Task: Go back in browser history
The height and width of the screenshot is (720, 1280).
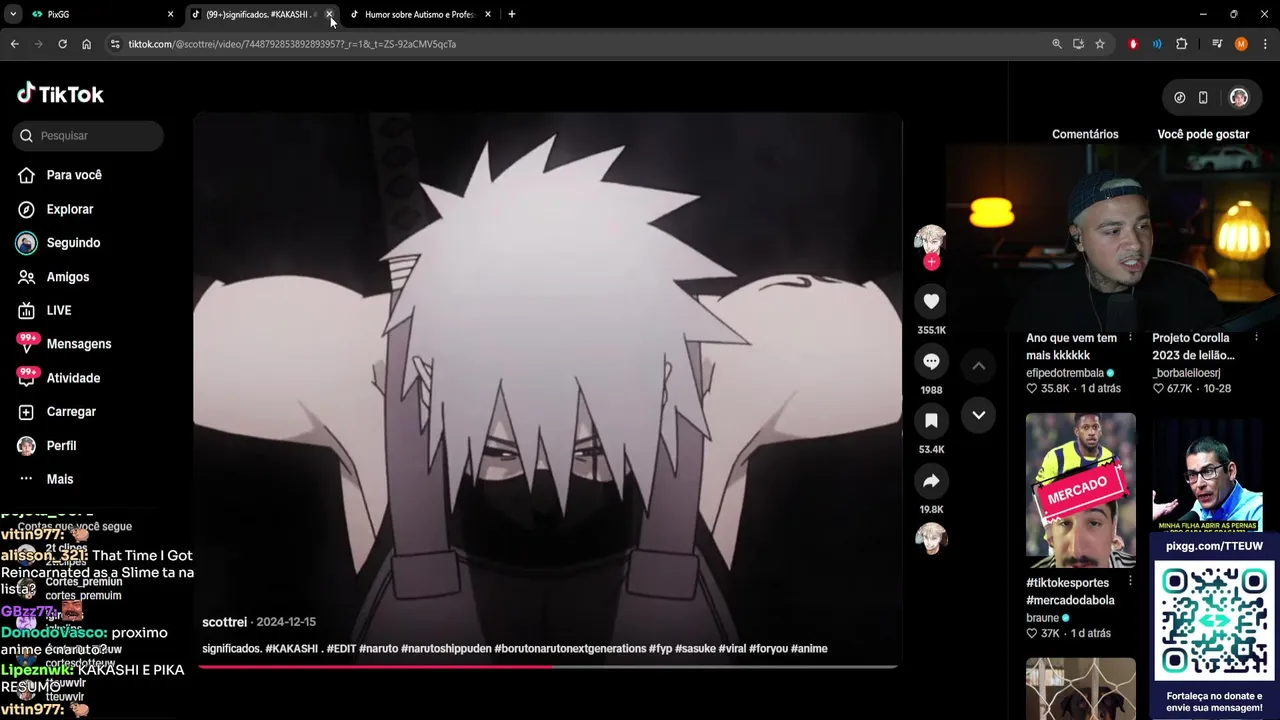Action: pyautogui.click(x=14, y=44)
